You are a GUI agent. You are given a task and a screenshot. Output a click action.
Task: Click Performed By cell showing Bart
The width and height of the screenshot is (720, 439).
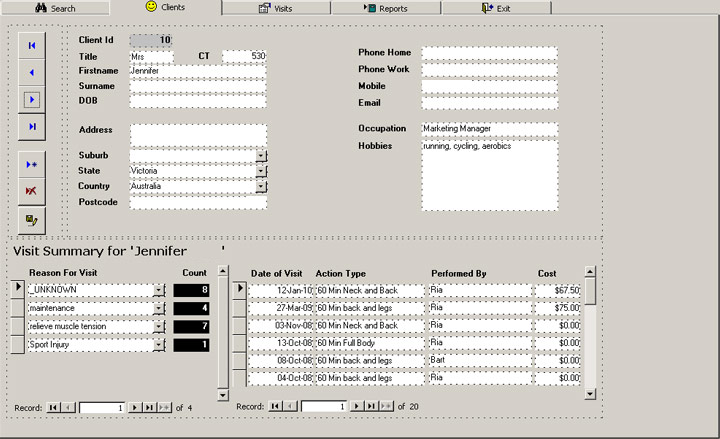pyautogui.click(x=480, y=360)
